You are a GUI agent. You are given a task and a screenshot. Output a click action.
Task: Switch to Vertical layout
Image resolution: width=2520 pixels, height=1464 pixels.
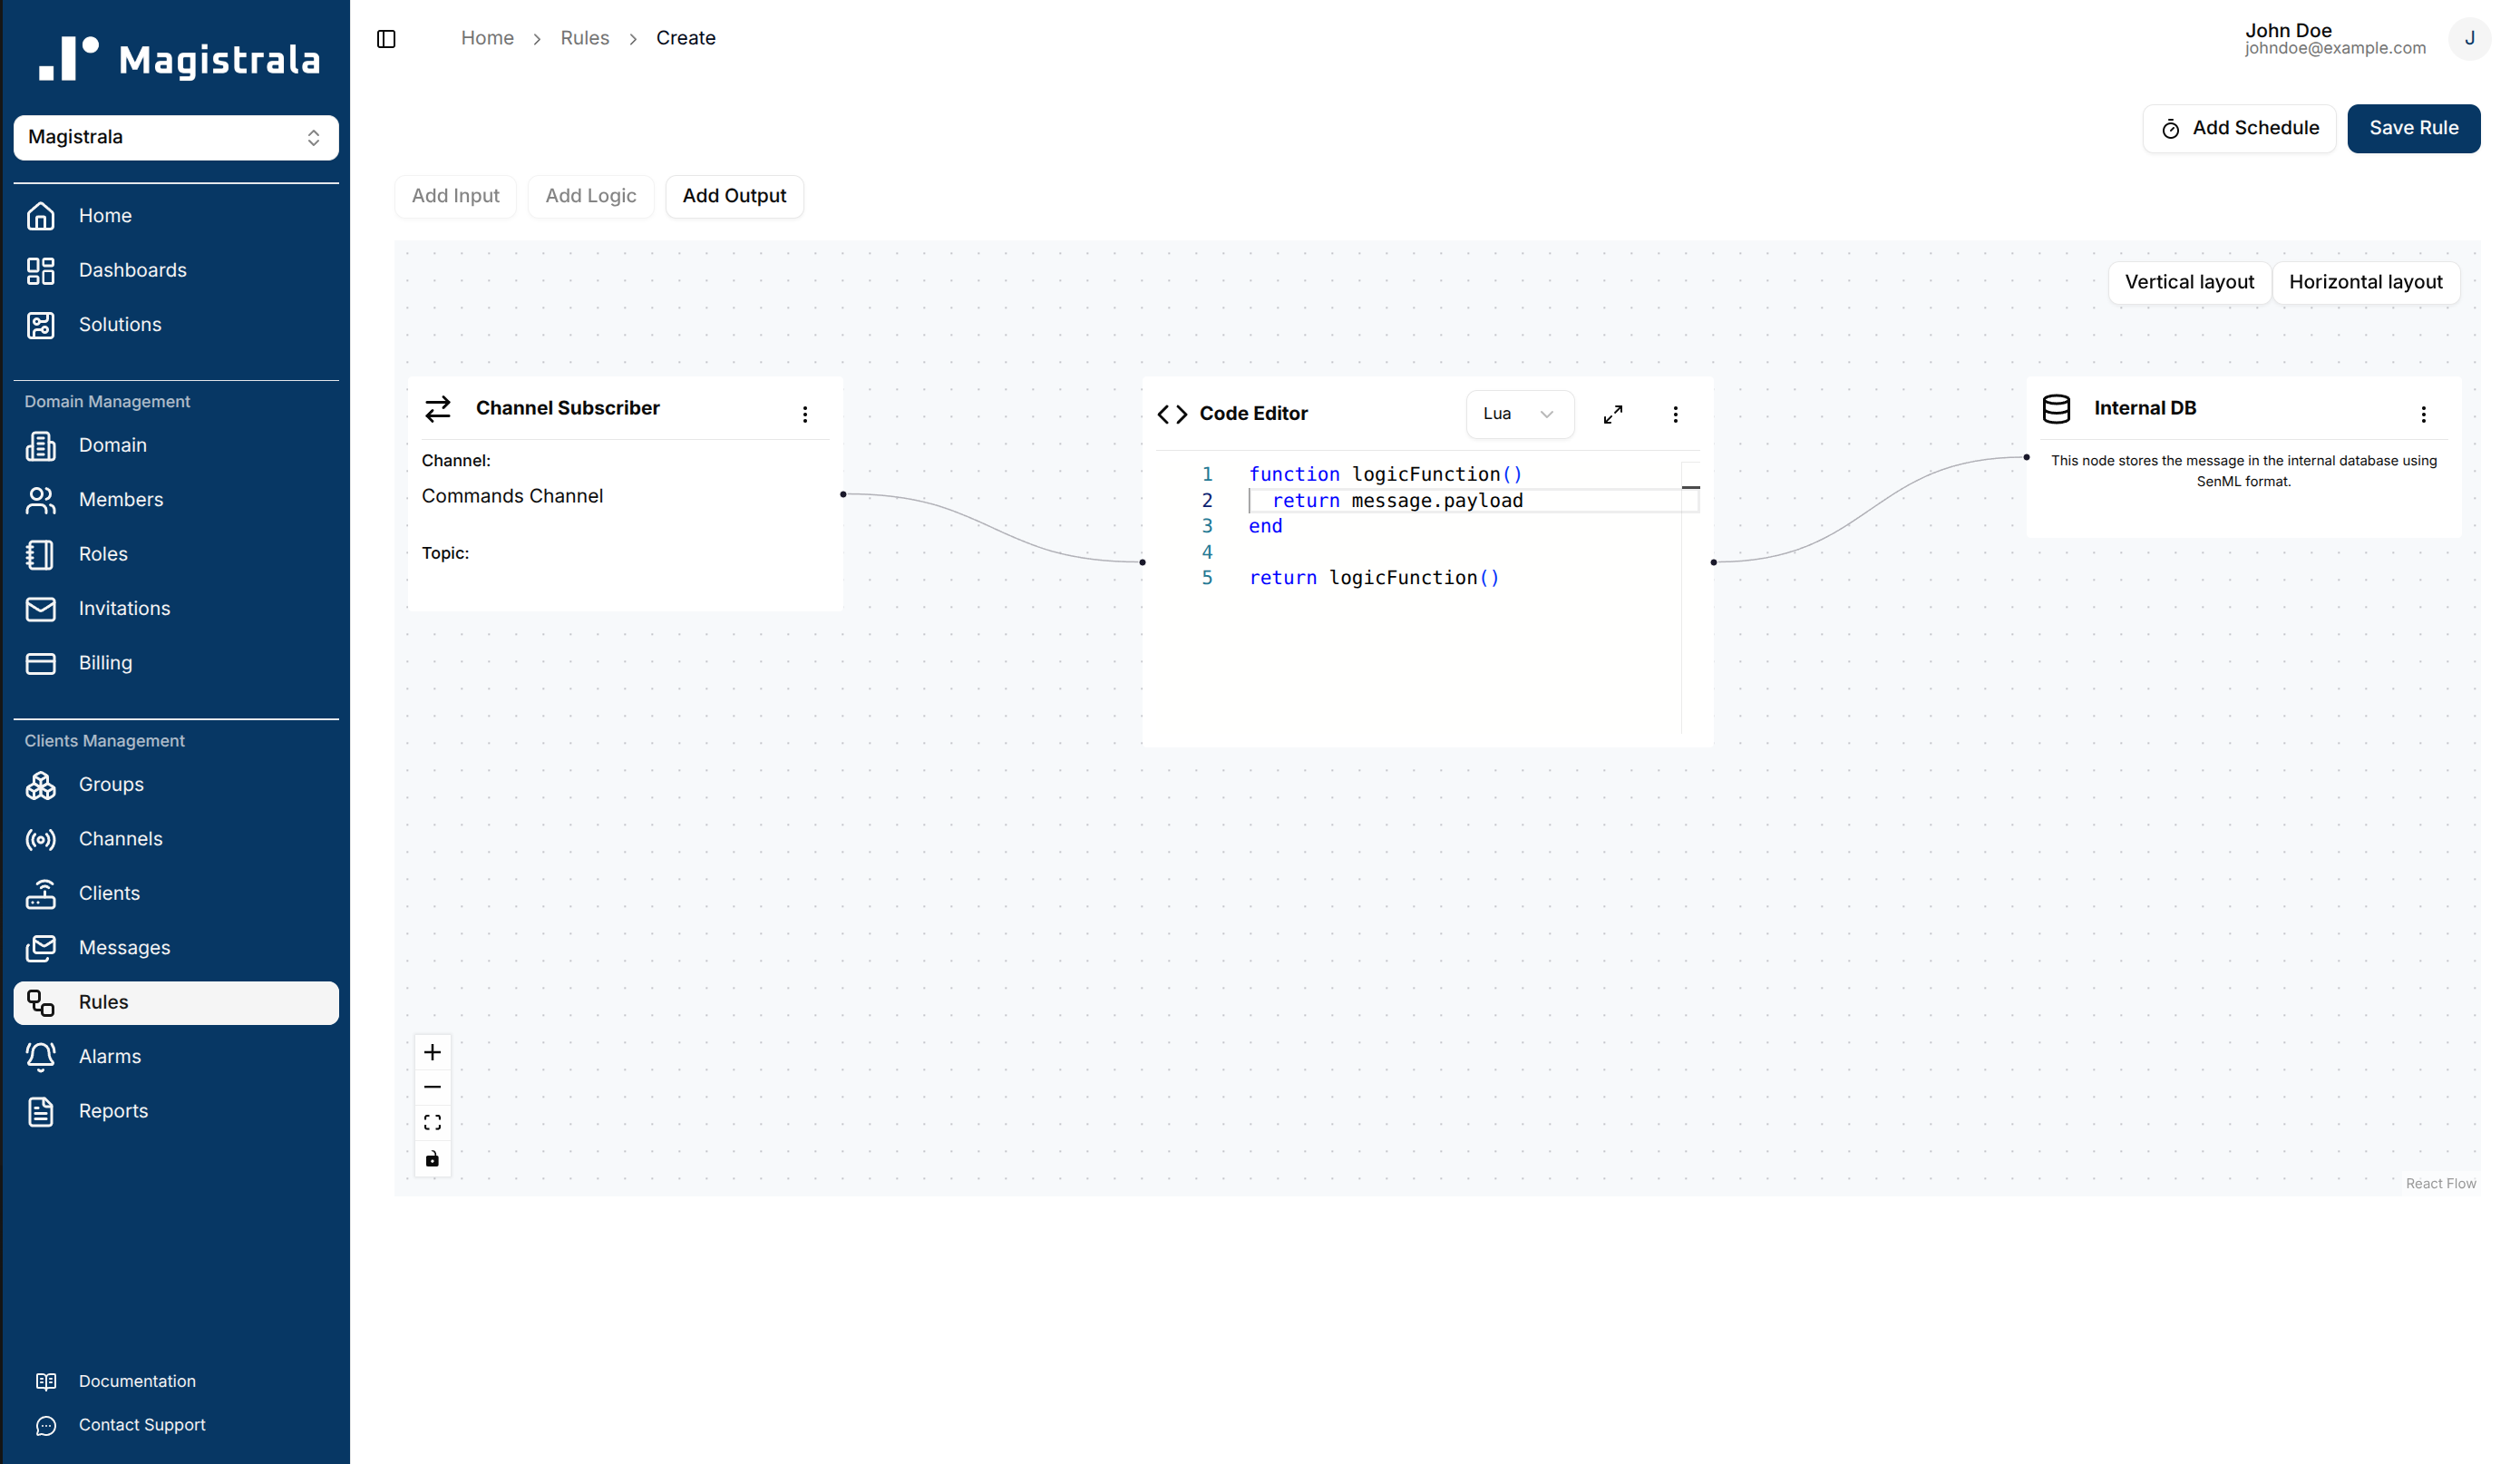(x=2190, y=282)
